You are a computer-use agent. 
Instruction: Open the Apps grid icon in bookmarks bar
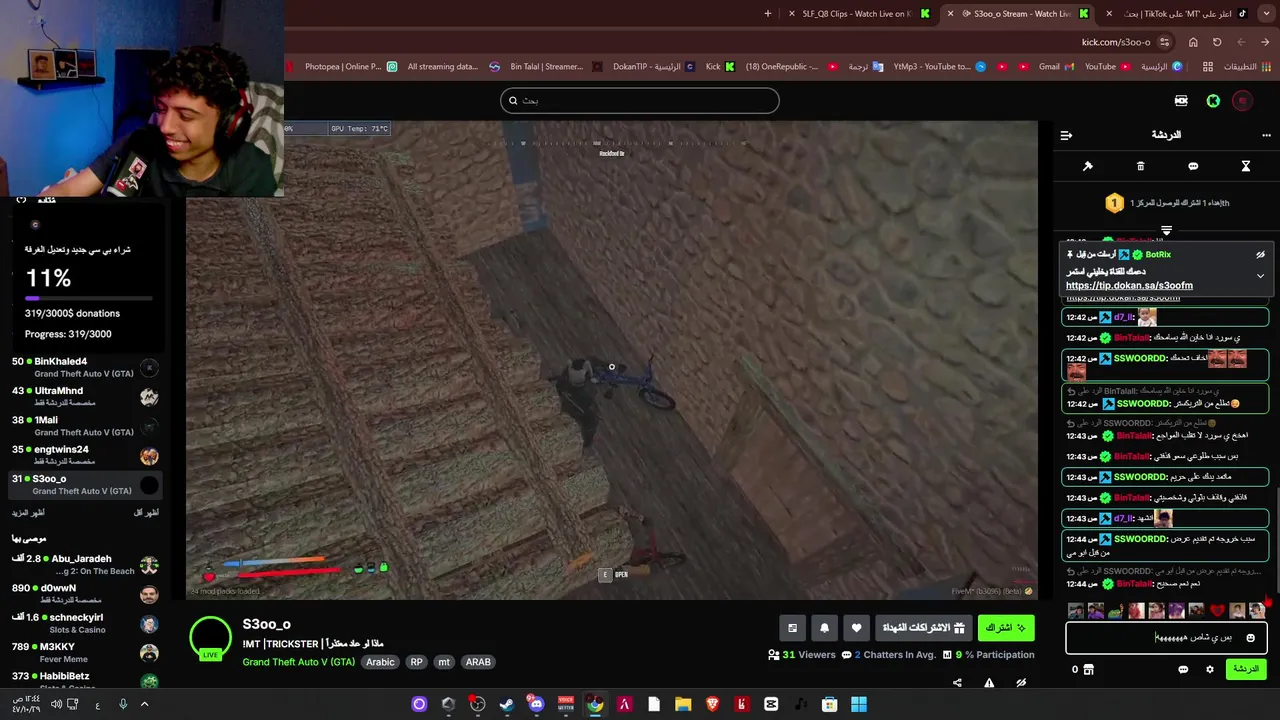tap(1208, 67)
